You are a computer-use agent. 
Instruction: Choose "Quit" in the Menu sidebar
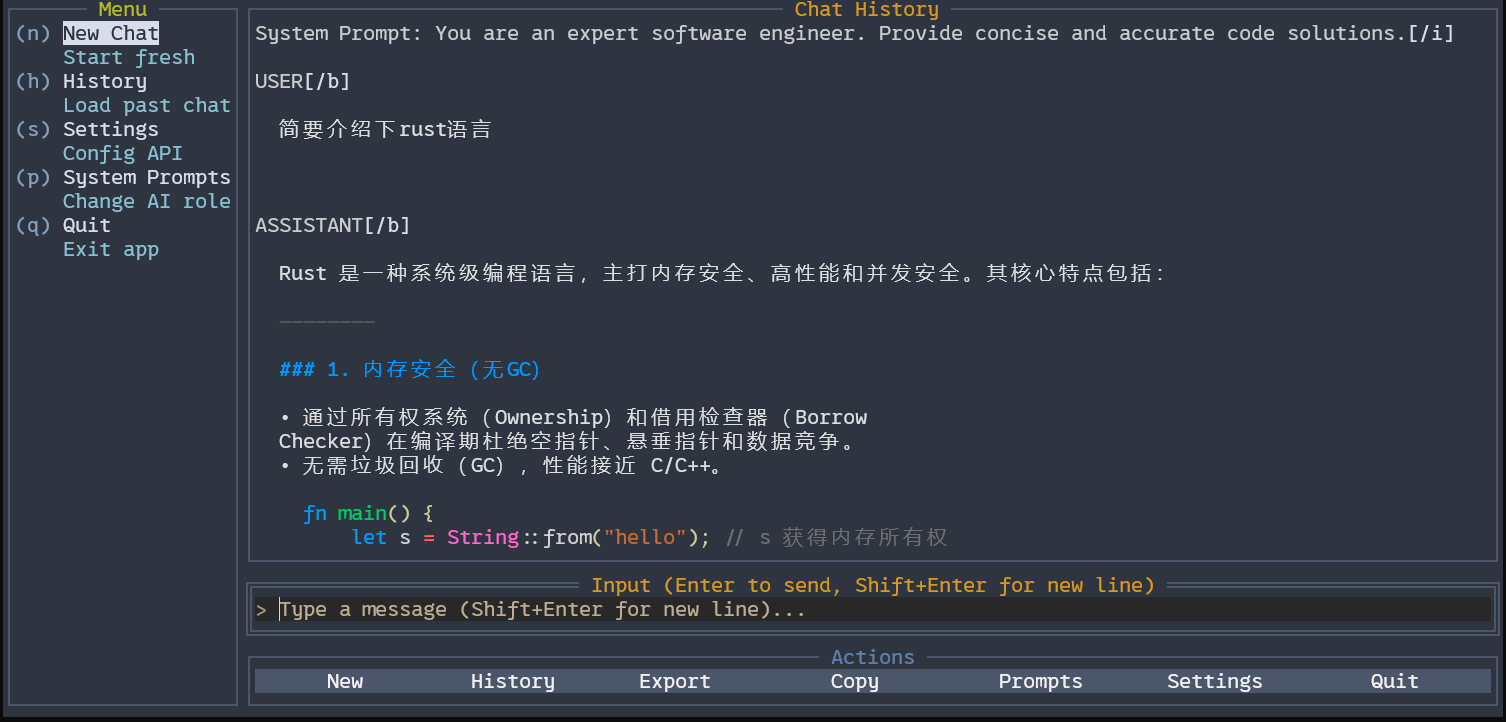86,225
